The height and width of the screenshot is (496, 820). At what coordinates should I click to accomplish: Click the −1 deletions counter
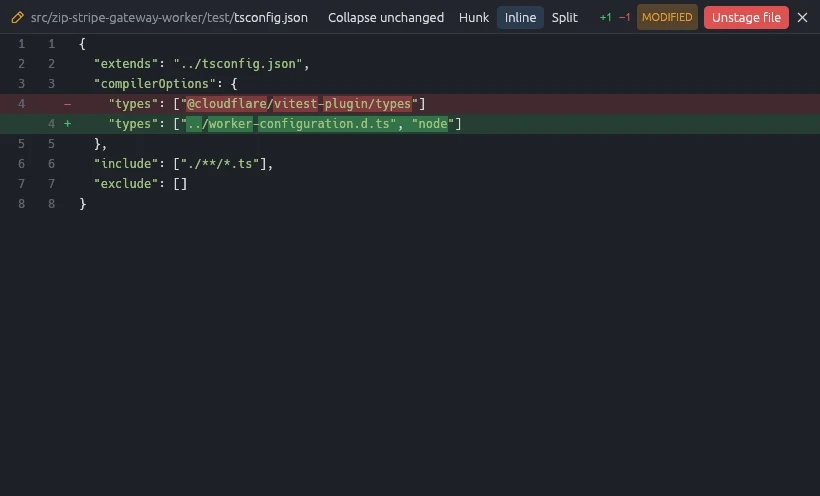click(624, 17)
